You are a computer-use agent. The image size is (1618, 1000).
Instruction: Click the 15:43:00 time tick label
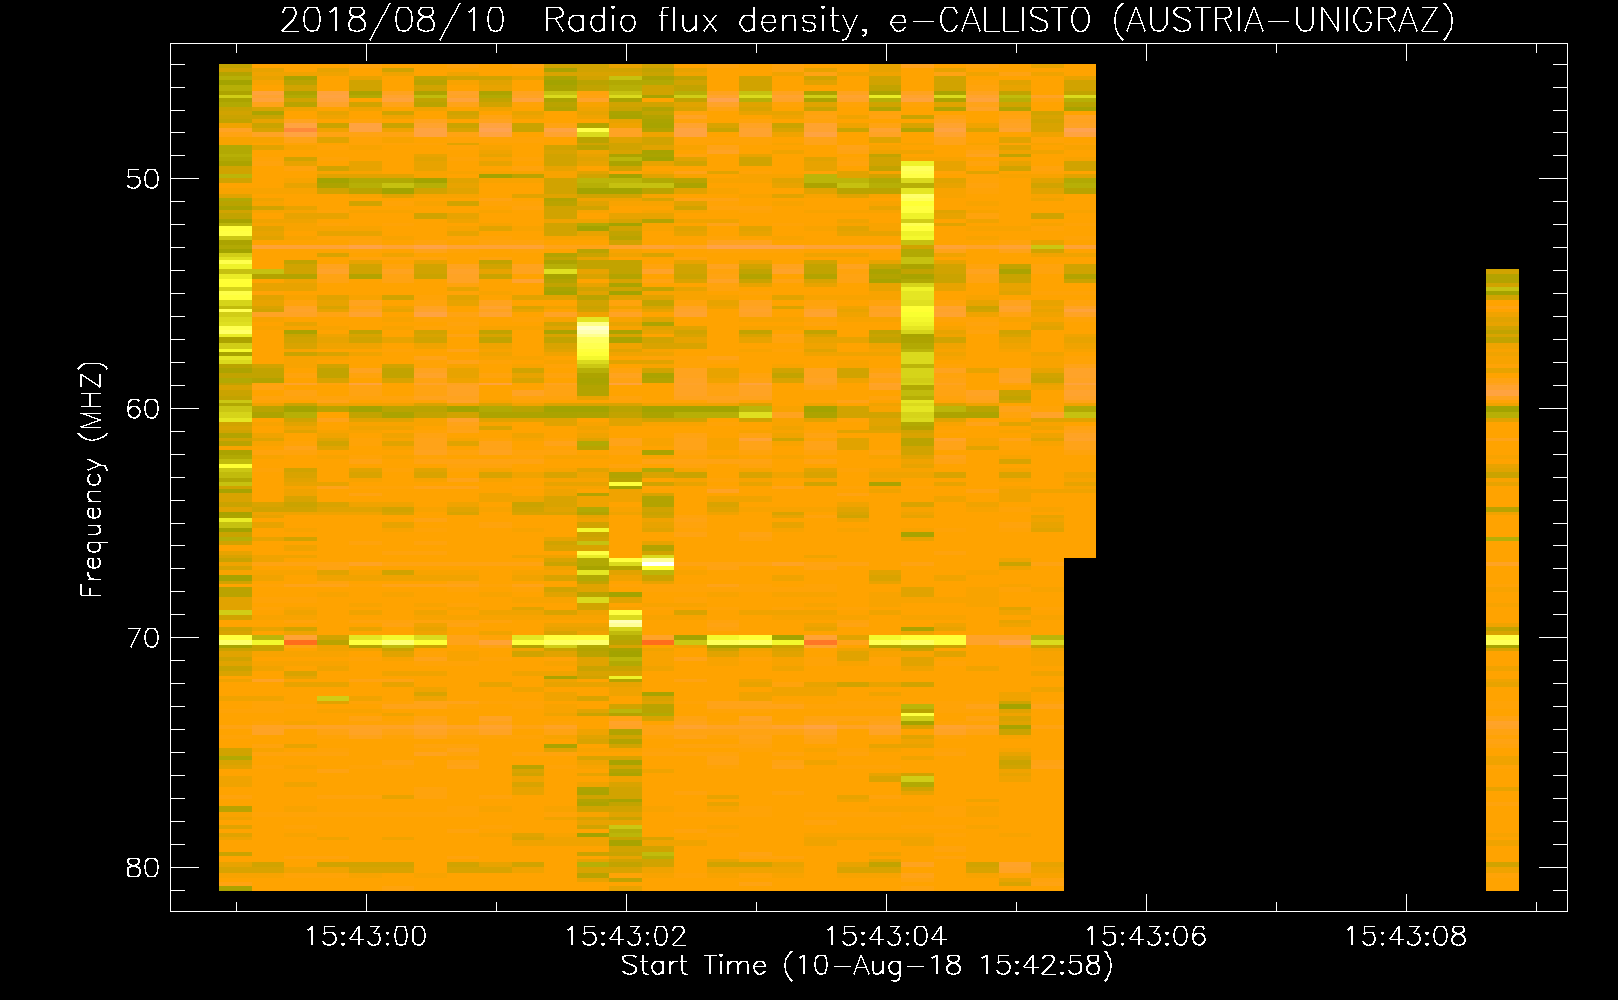coord(366,936)
